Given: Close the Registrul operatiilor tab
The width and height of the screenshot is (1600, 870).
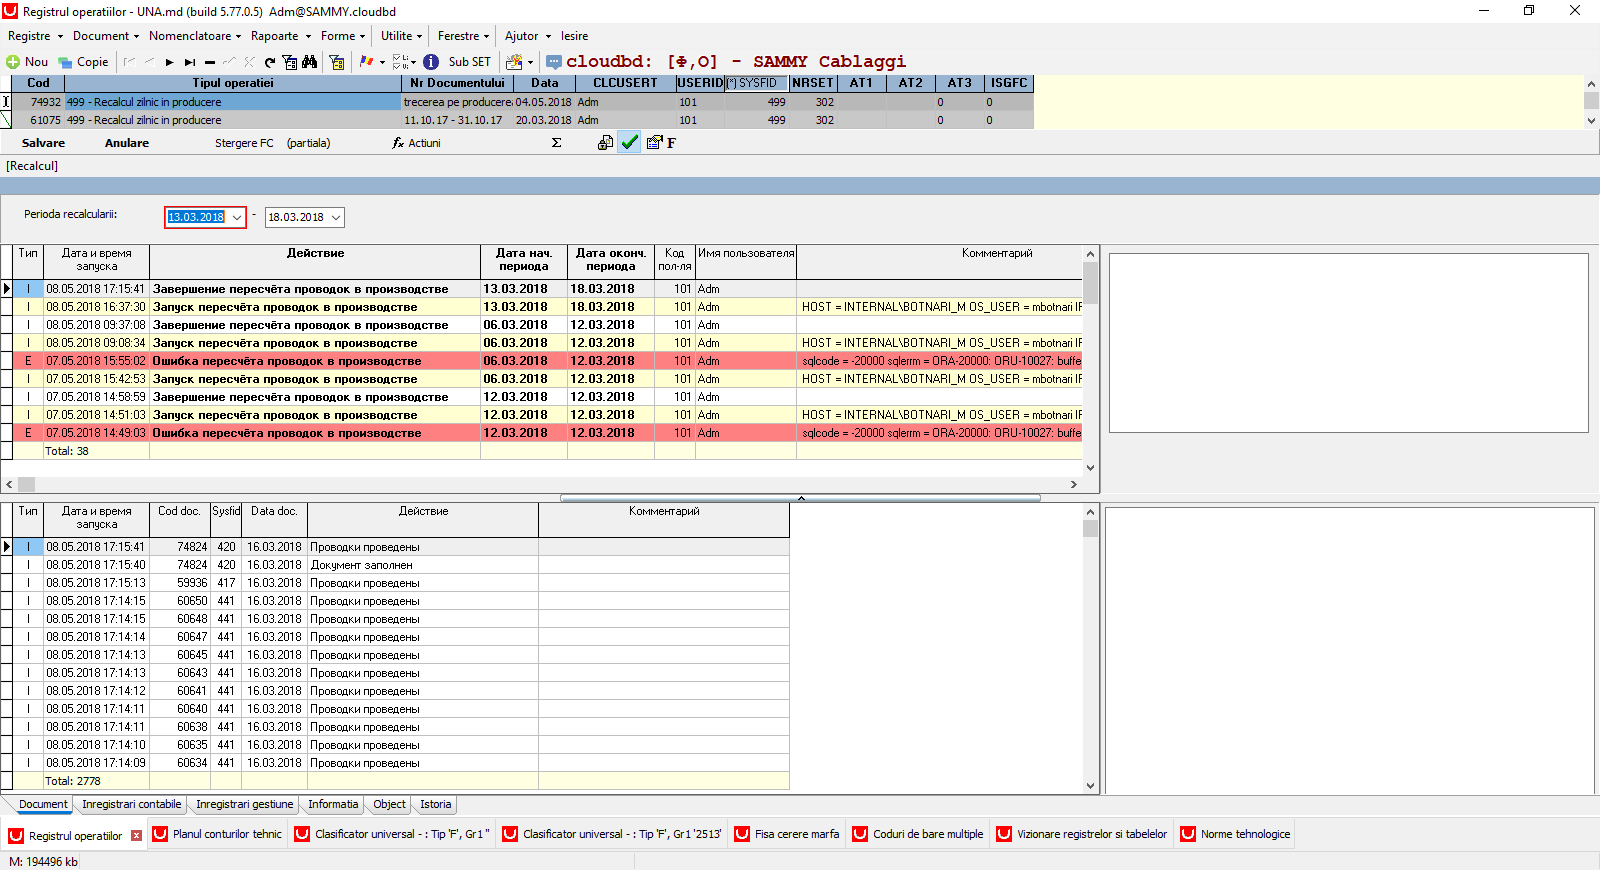Looking at the screenshot, I should [x=137, y=836].
